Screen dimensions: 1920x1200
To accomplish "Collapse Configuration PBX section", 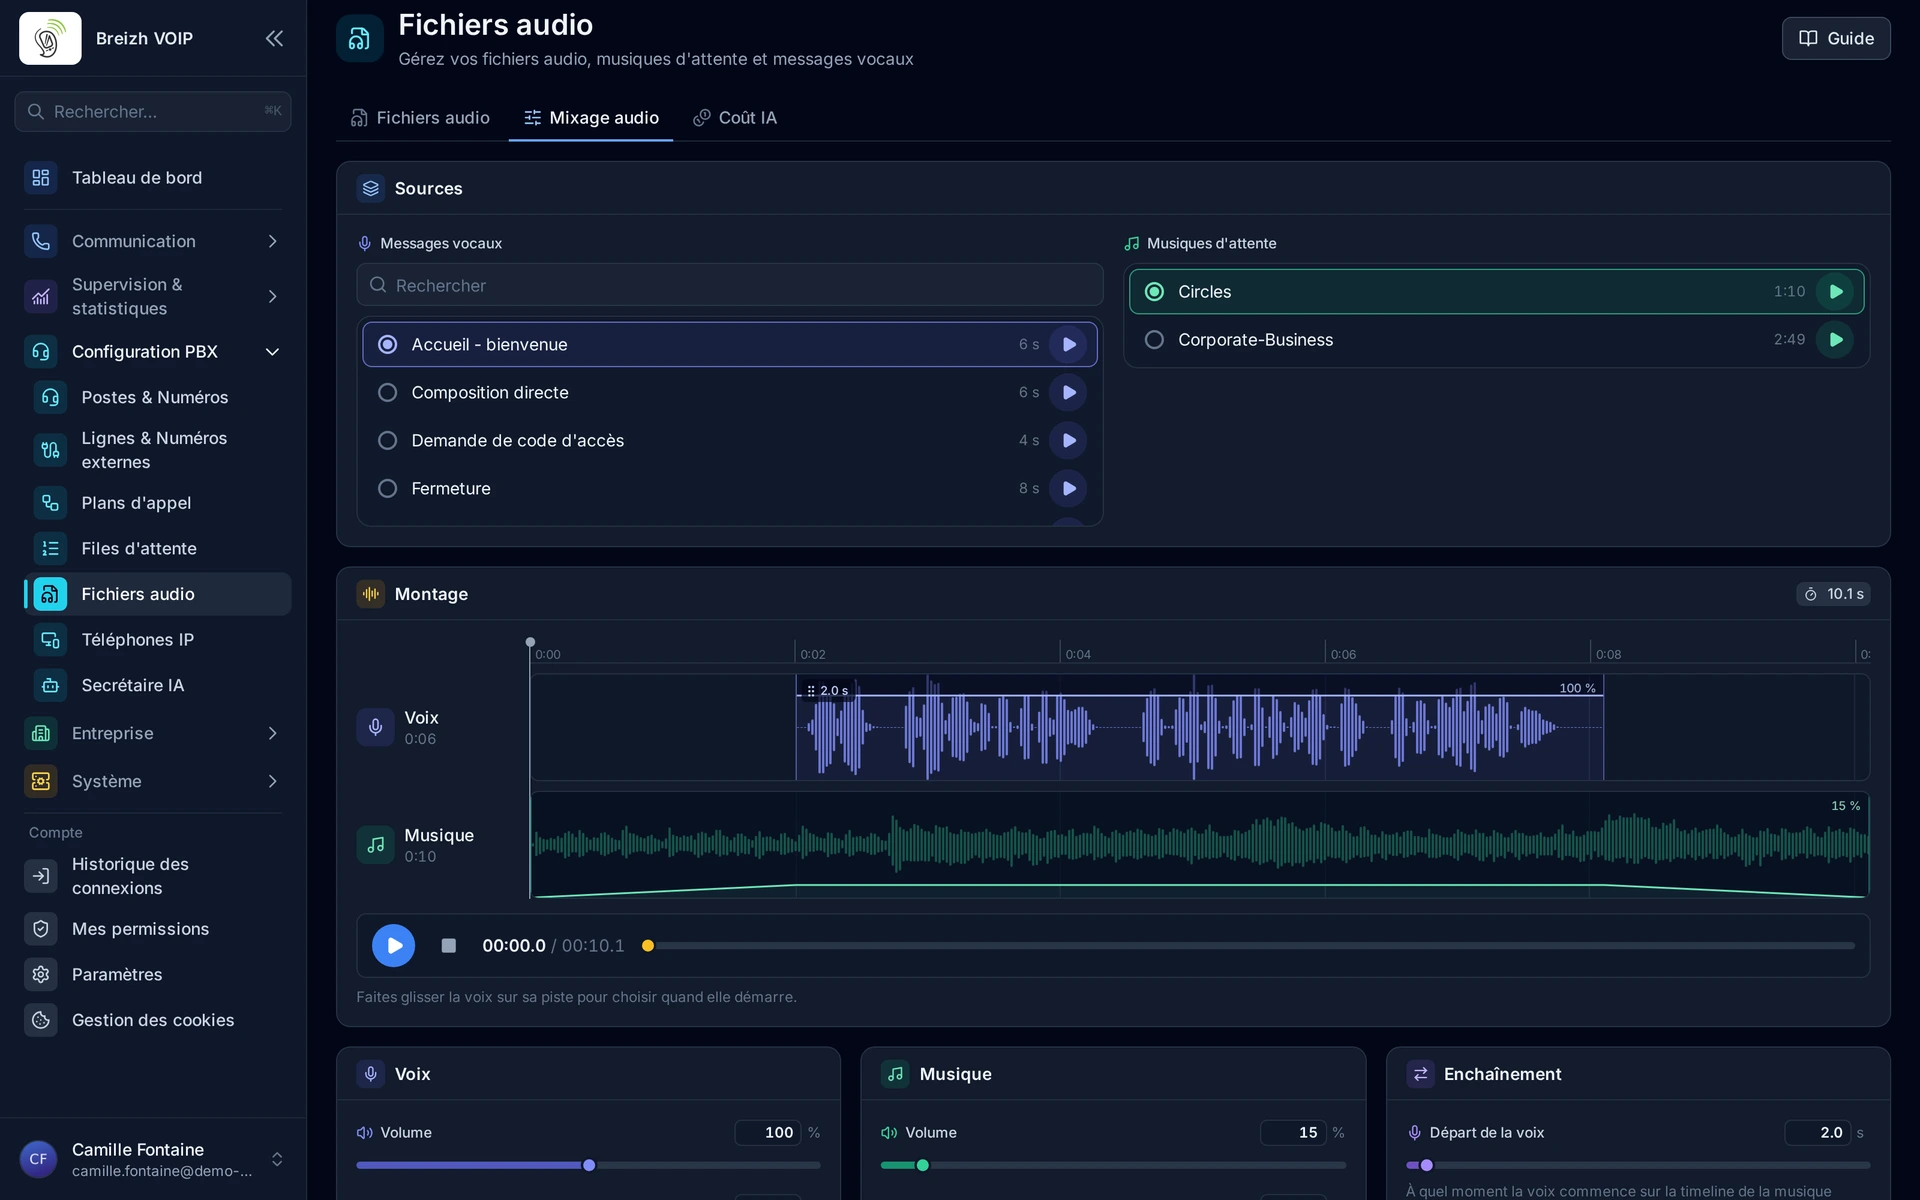I will (x=153, y=351).
